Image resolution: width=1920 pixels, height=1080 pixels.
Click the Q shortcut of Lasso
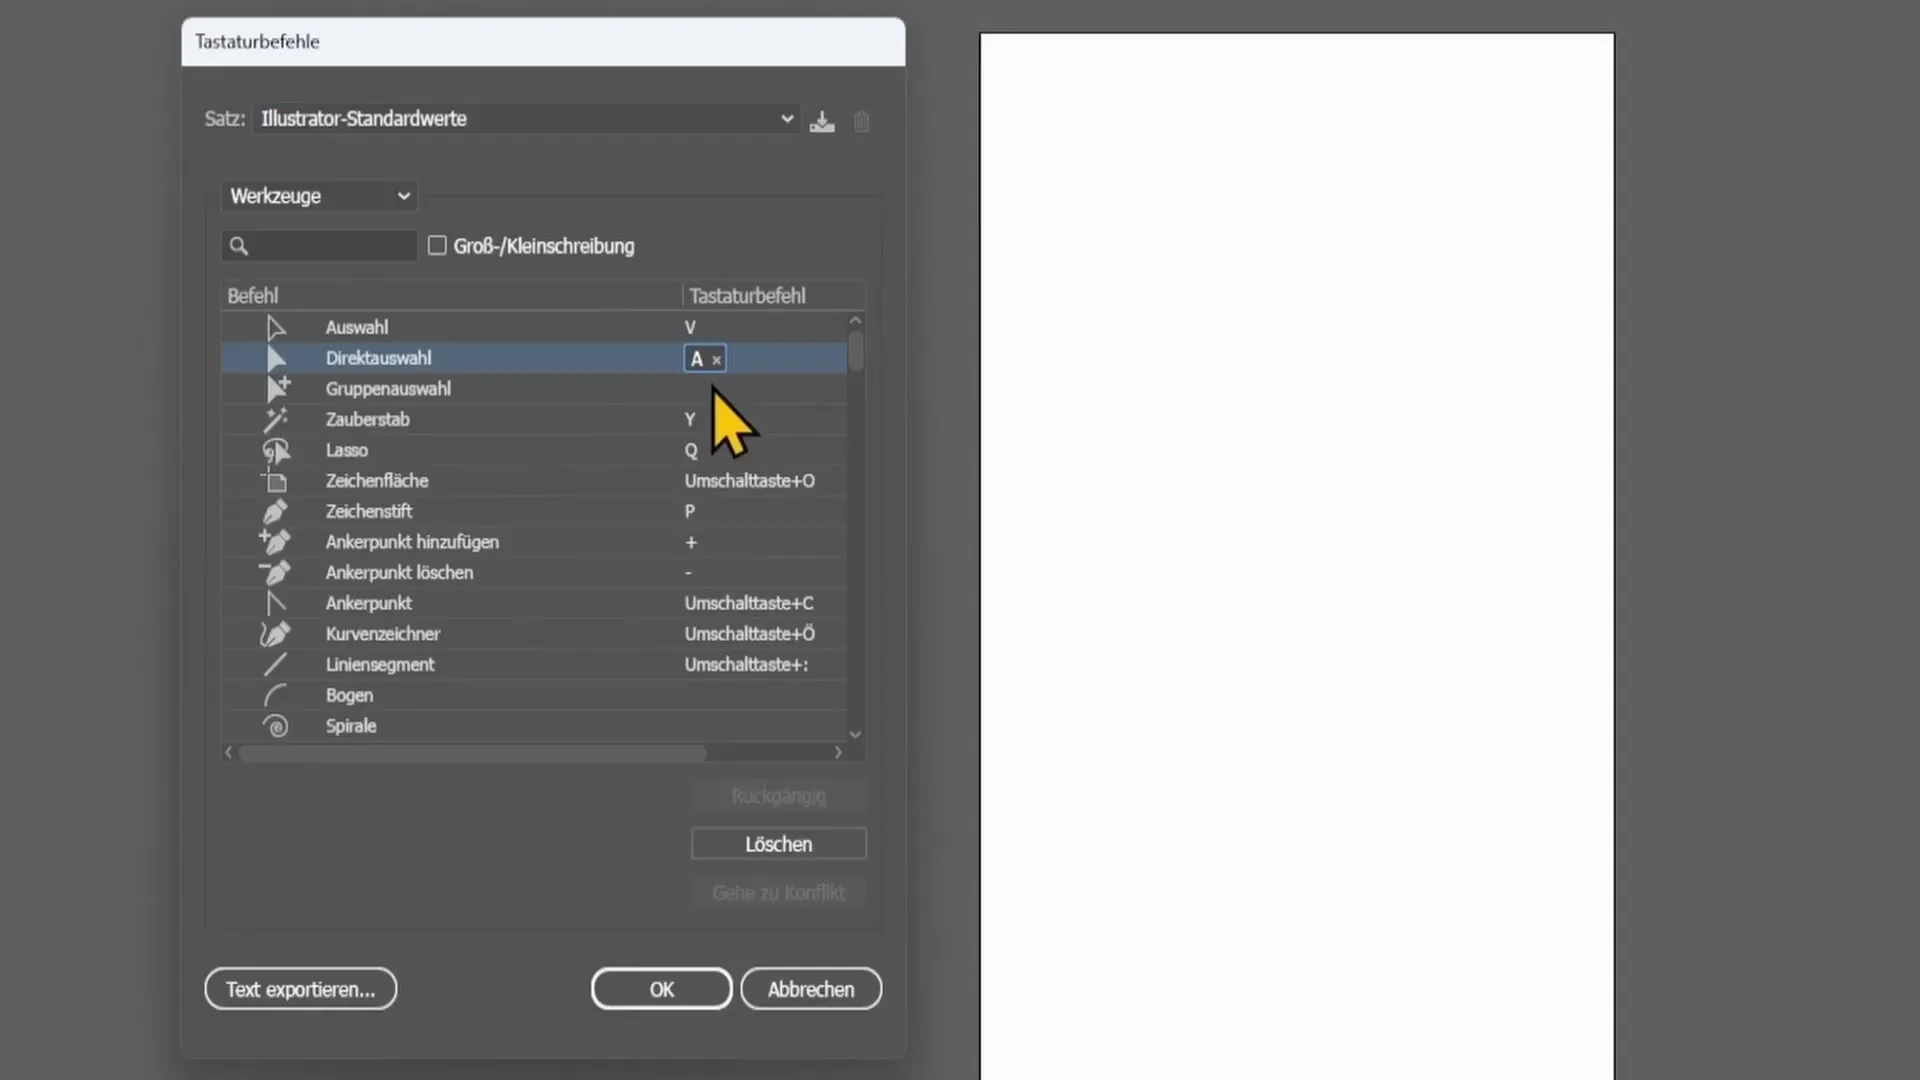(691, 450)
